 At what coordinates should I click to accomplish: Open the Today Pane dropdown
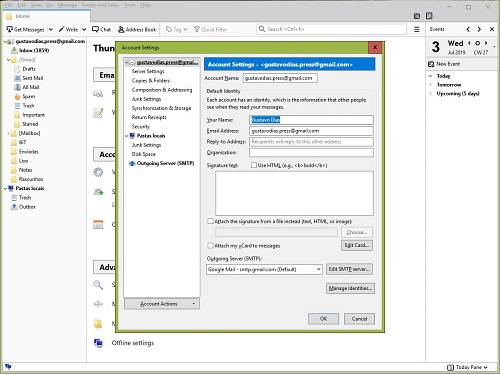(x=468, y=367)
